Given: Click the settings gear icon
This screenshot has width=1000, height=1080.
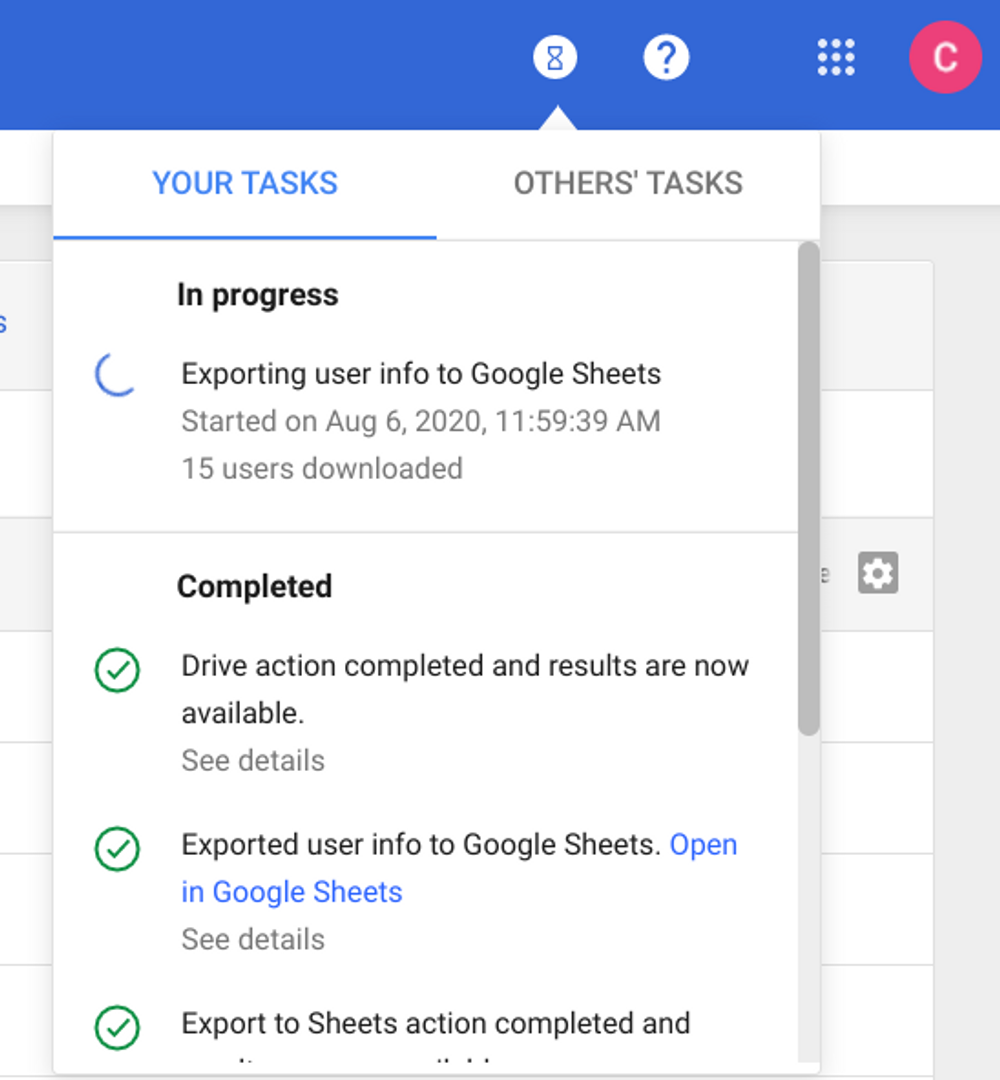Looking at the screenshot, I should tap(877, 572).
